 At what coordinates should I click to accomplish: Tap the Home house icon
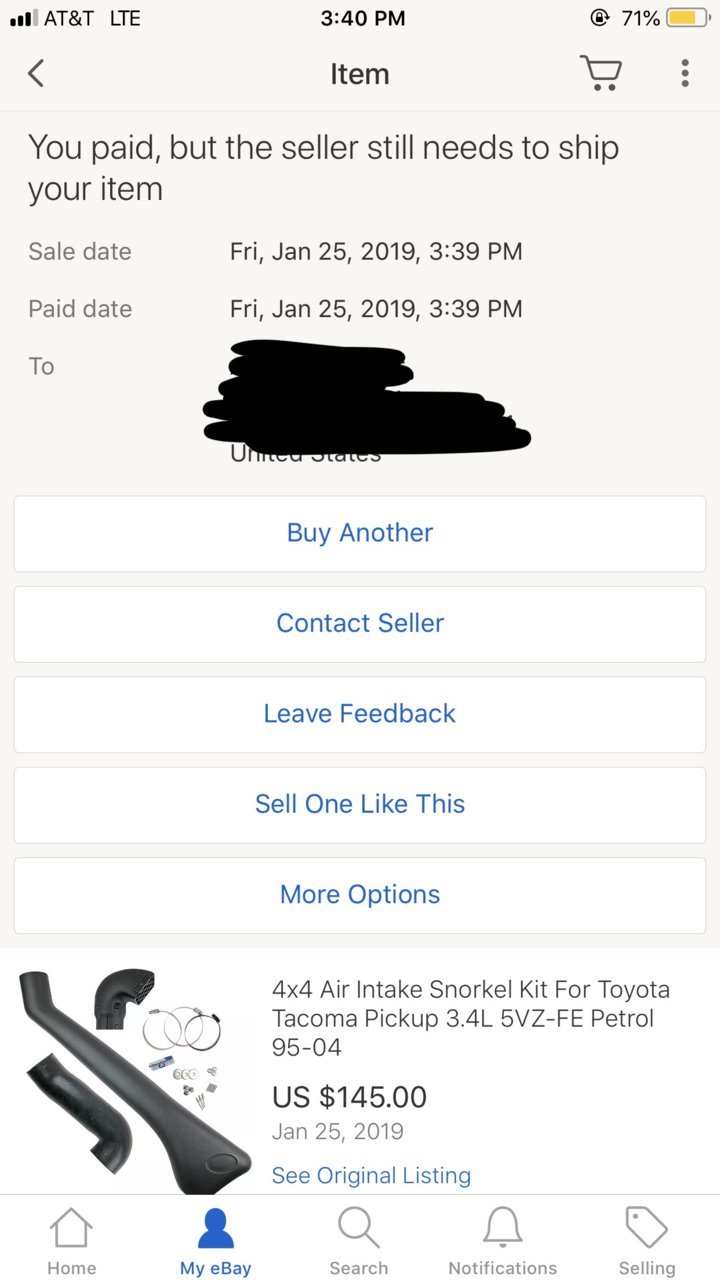(x=72, y=1229)
